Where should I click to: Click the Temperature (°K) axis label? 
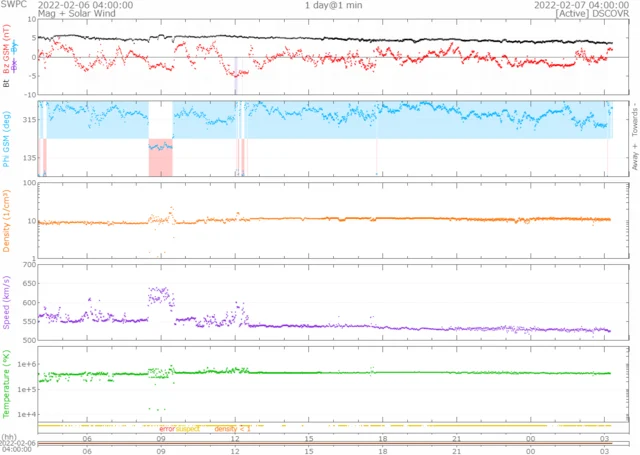tap(6, 380)
